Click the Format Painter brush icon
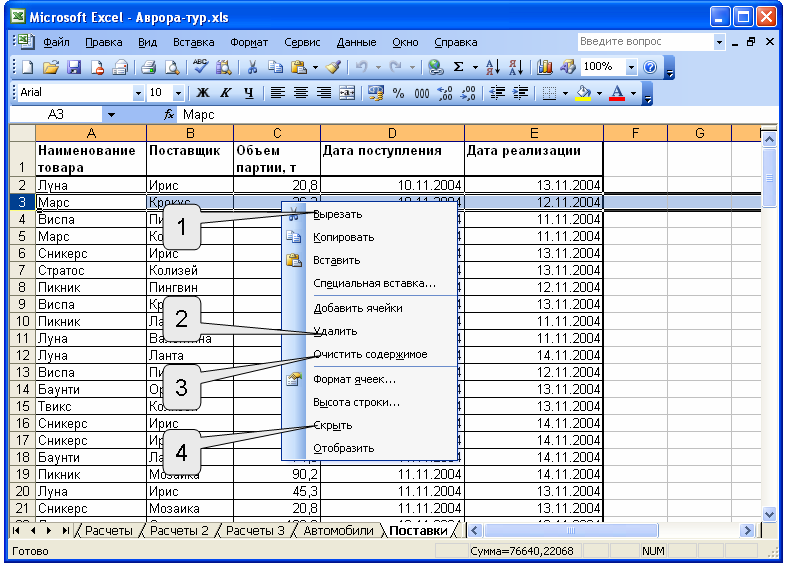Image resolution: width=785 pixels, height=567 pixels. click(333, 67)
